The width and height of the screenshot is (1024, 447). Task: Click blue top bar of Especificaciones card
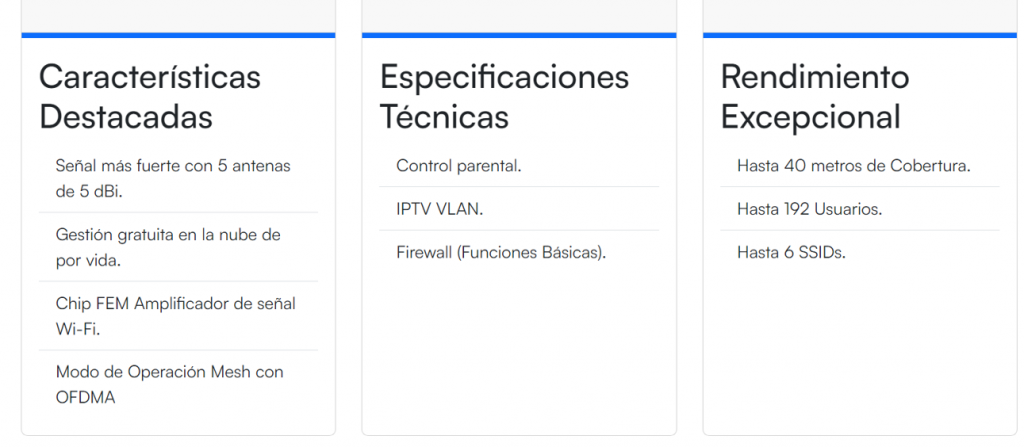pyautogui.click(x=519, y=35)
